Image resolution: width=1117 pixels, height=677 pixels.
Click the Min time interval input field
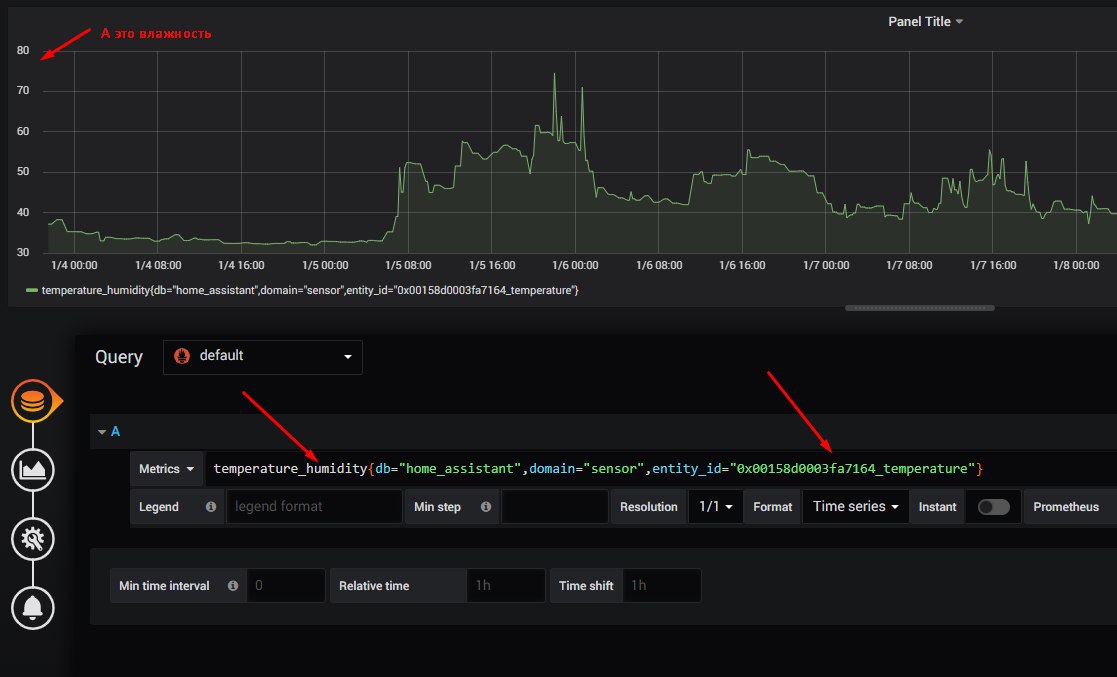(286, 586)
